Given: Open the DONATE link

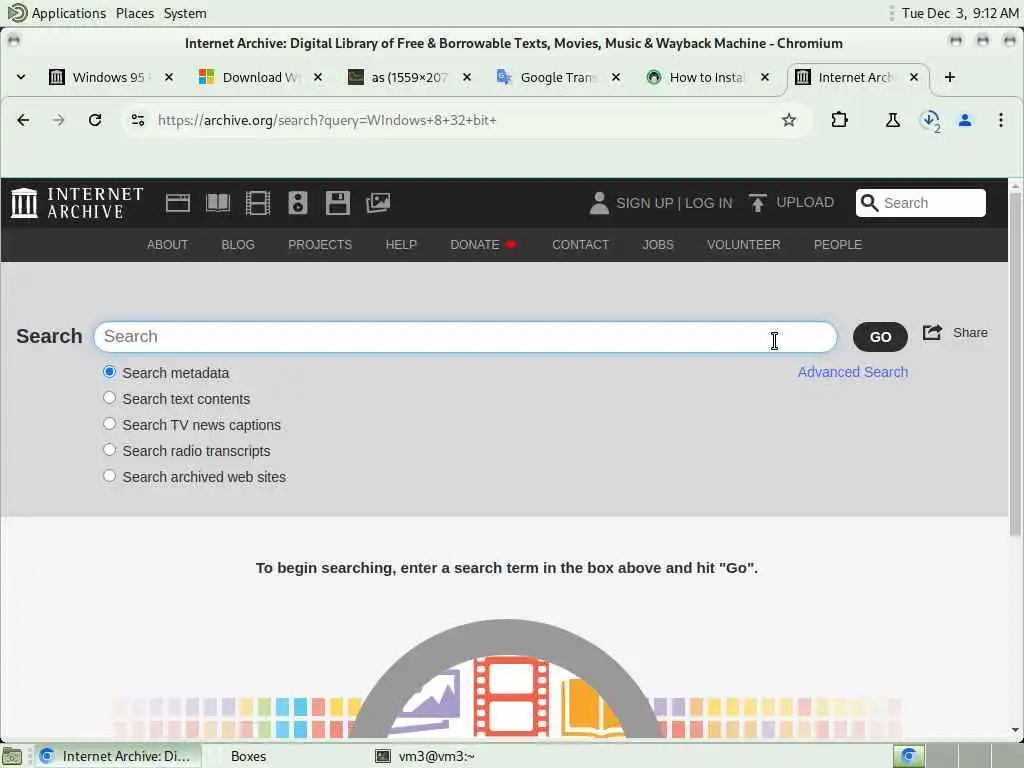Looking at the screenshot, I should click(483, 245).
